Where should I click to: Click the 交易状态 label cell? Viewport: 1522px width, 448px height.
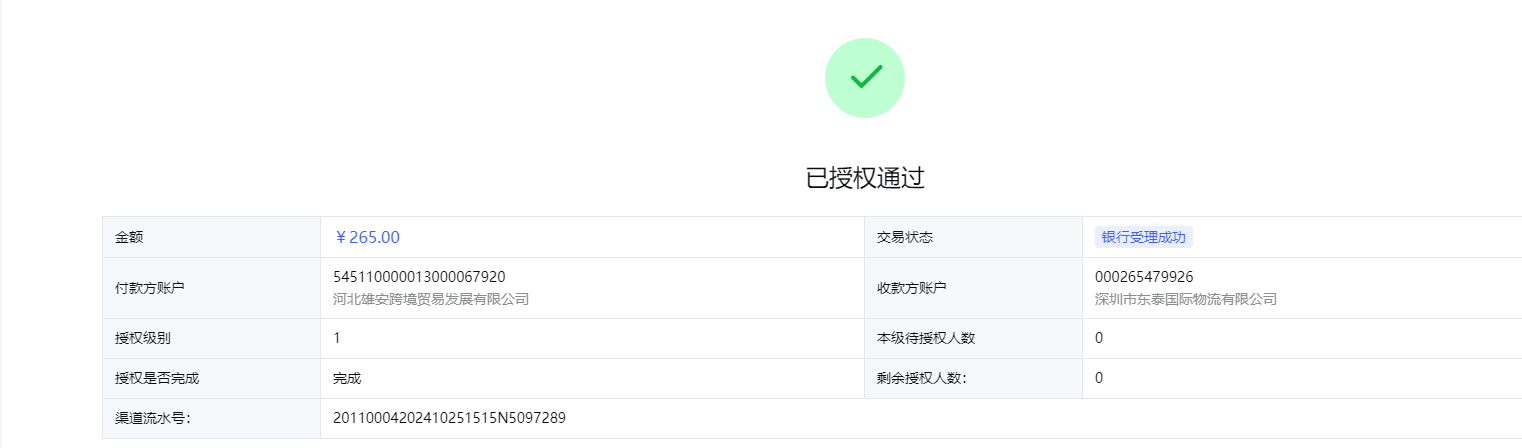tap(973, 237)
